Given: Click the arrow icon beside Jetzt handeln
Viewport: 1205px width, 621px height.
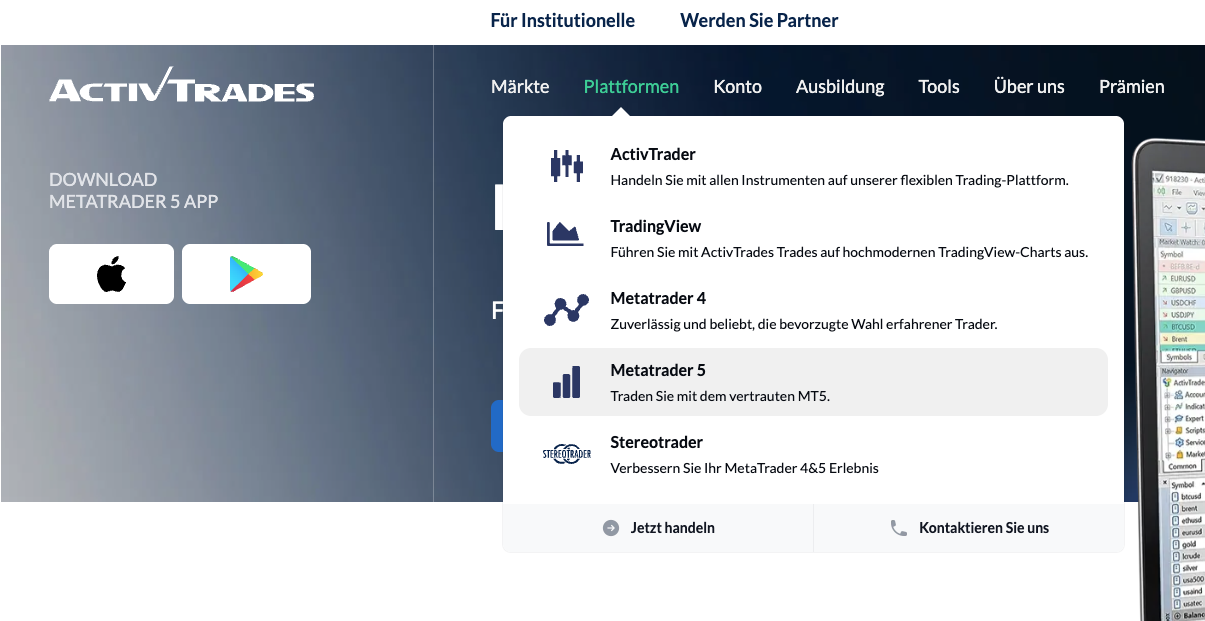Looking at the screenshot, I should (x=611, y=528).
